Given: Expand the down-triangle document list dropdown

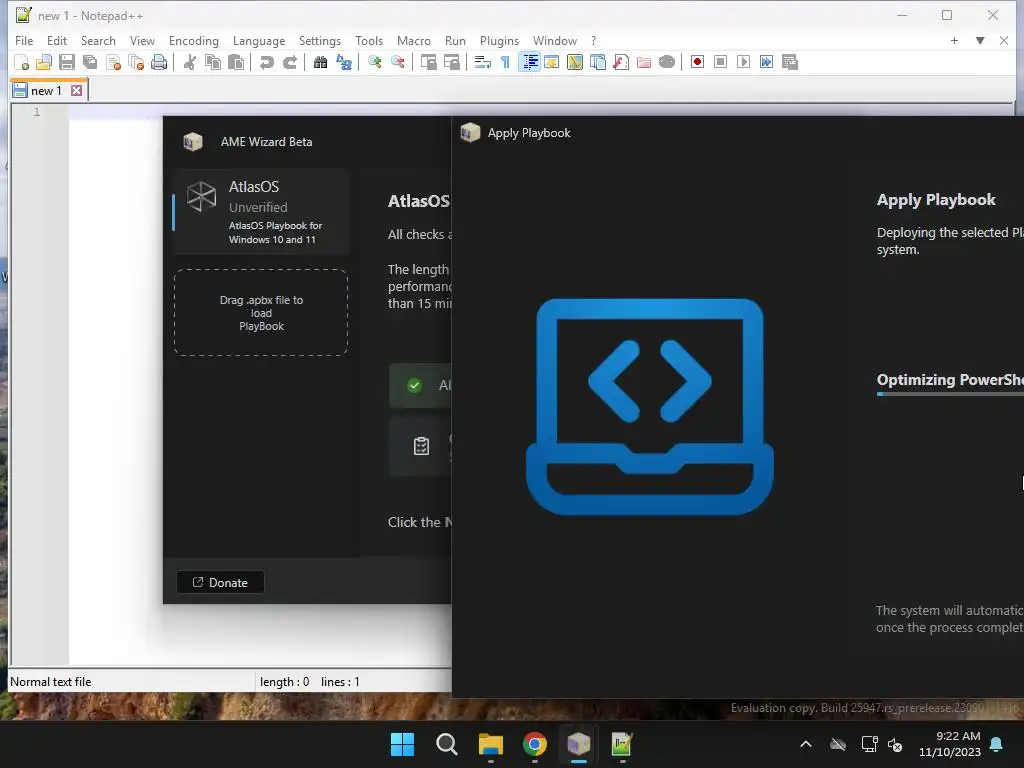Looking at the screenshot, I should coord(980,40).
